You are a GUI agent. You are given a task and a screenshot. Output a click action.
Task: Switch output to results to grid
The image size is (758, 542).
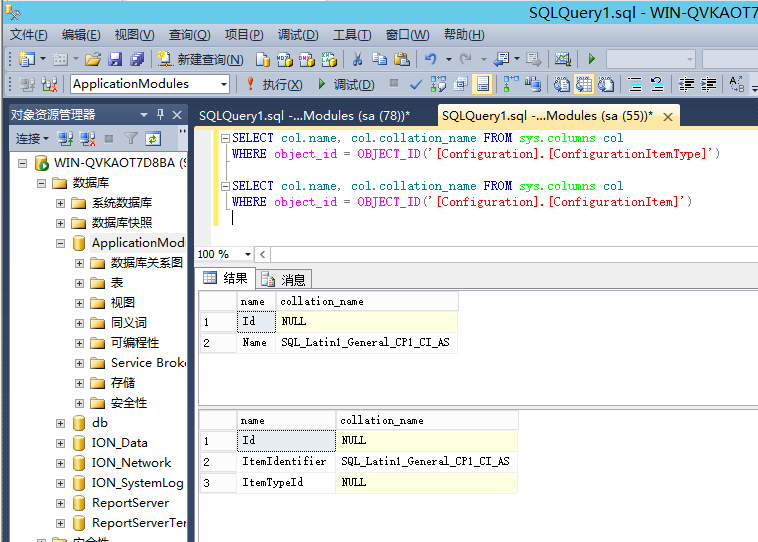coord(584,85)
